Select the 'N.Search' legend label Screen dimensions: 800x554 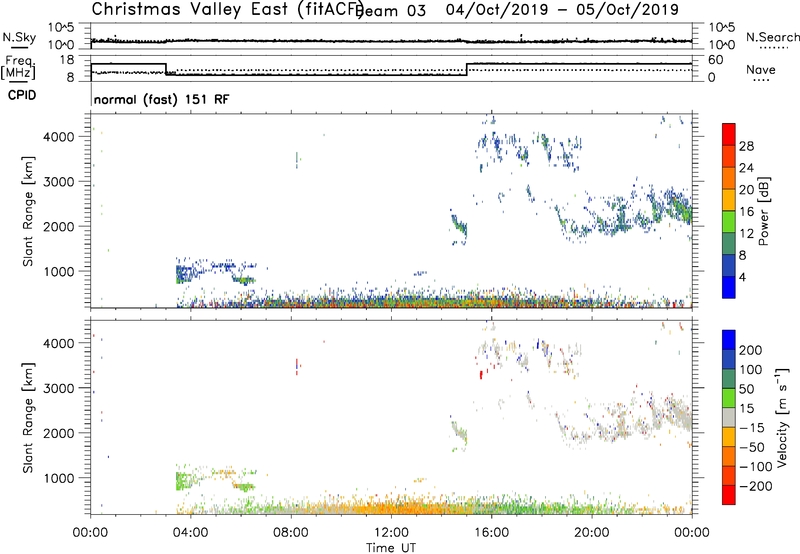(x=773, y=37)
